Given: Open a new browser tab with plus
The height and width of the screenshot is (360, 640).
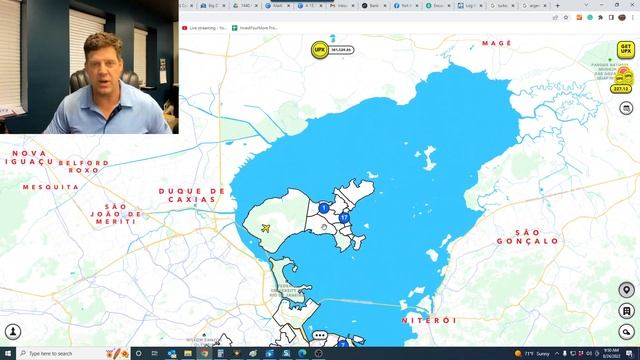Looking at the screenshot, I should (558, 5).
